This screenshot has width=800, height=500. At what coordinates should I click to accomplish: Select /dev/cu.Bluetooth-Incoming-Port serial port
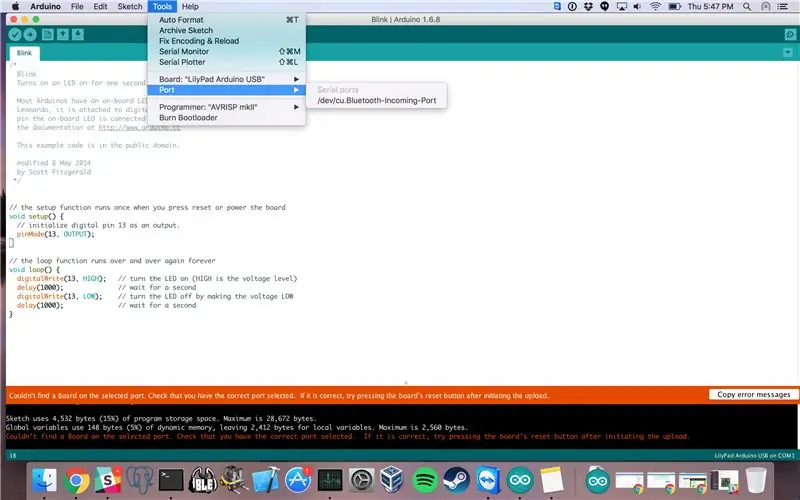tap(377, 101)
